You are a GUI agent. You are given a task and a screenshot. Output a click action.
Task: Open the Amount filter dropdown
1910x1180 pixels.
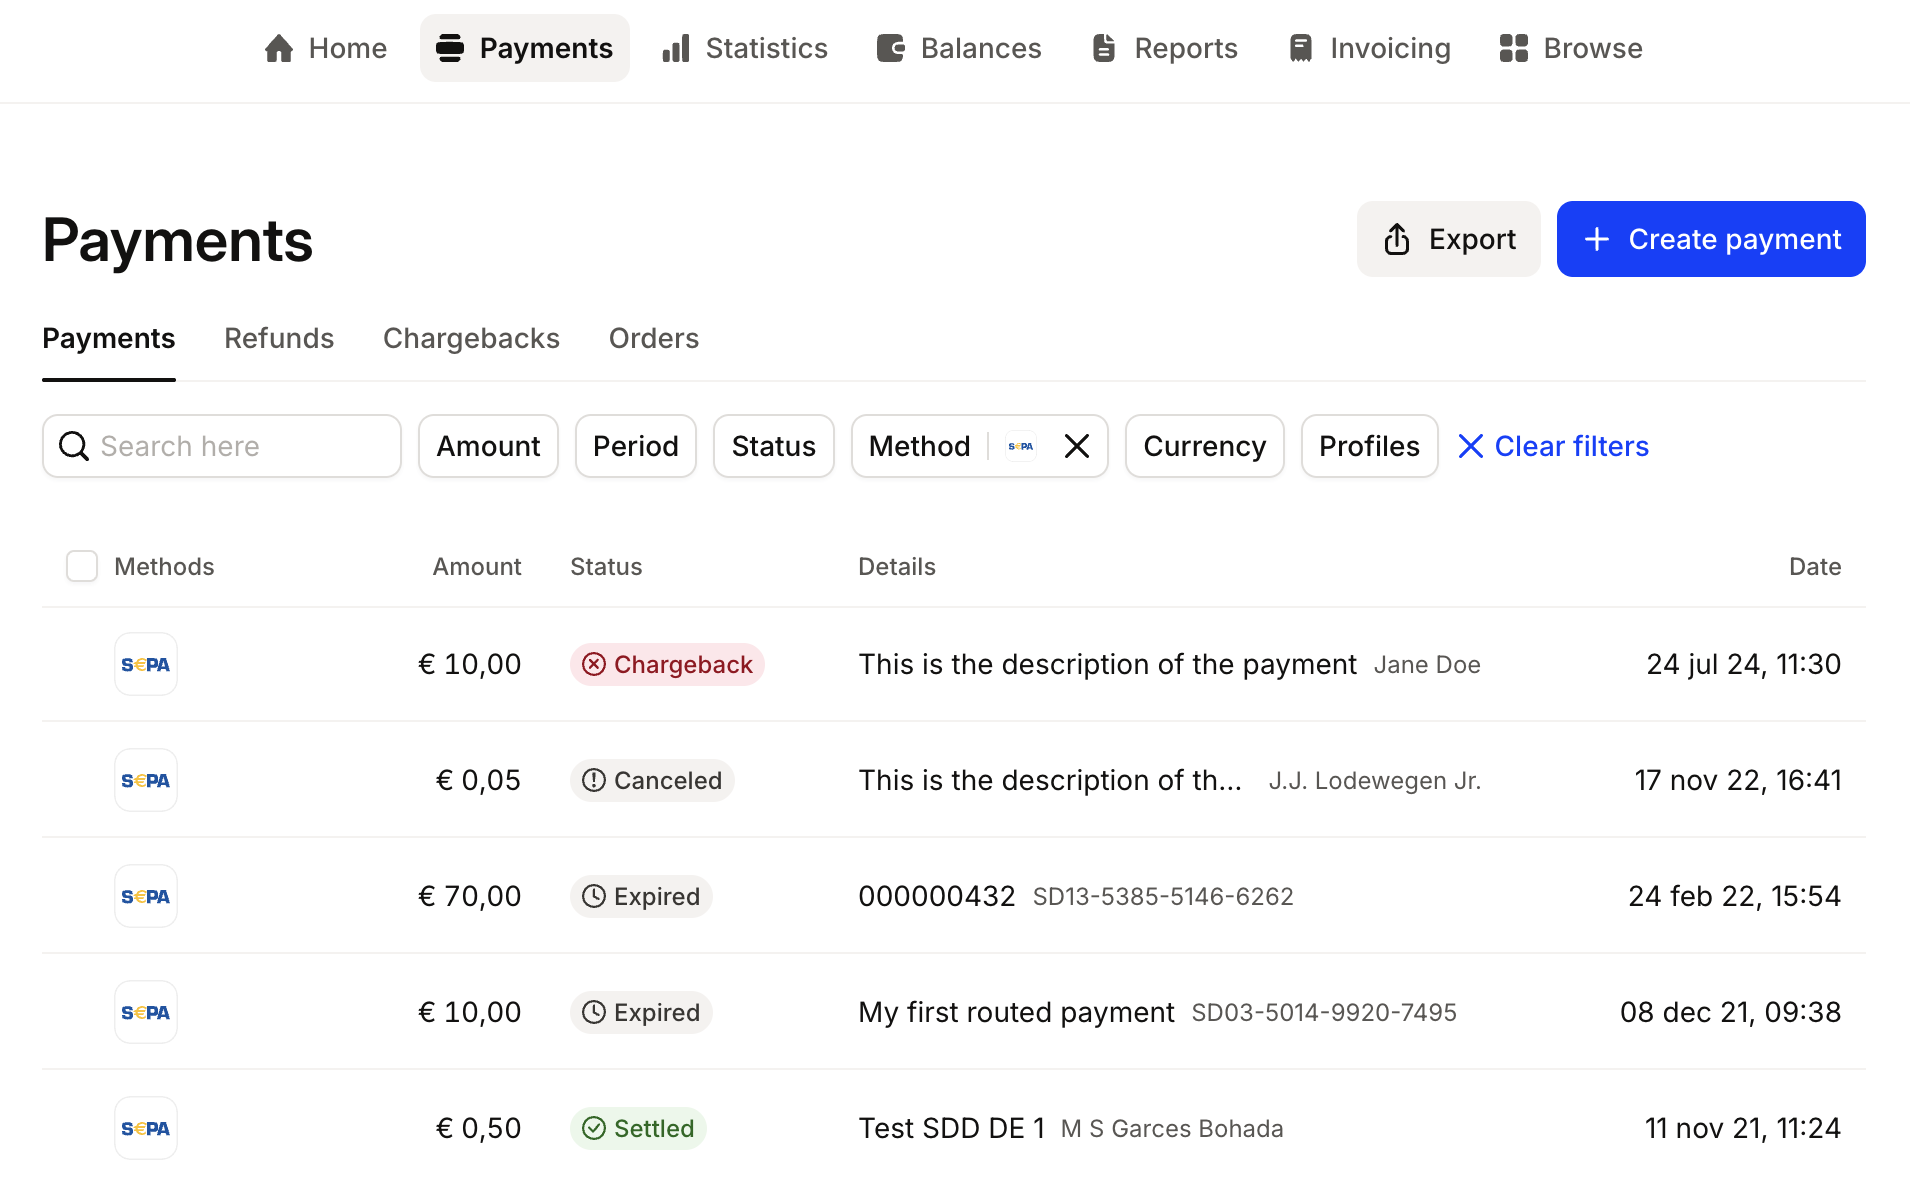click(x=488, y=446)
